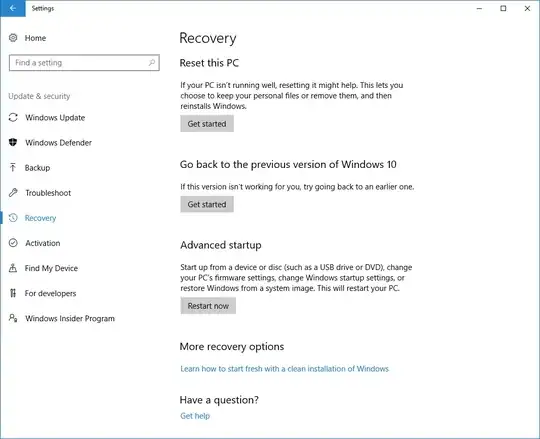Click the Backup upward arrow icon
Image resolution: width=540 pixels, height=439 pixels.
coord(13,167)
